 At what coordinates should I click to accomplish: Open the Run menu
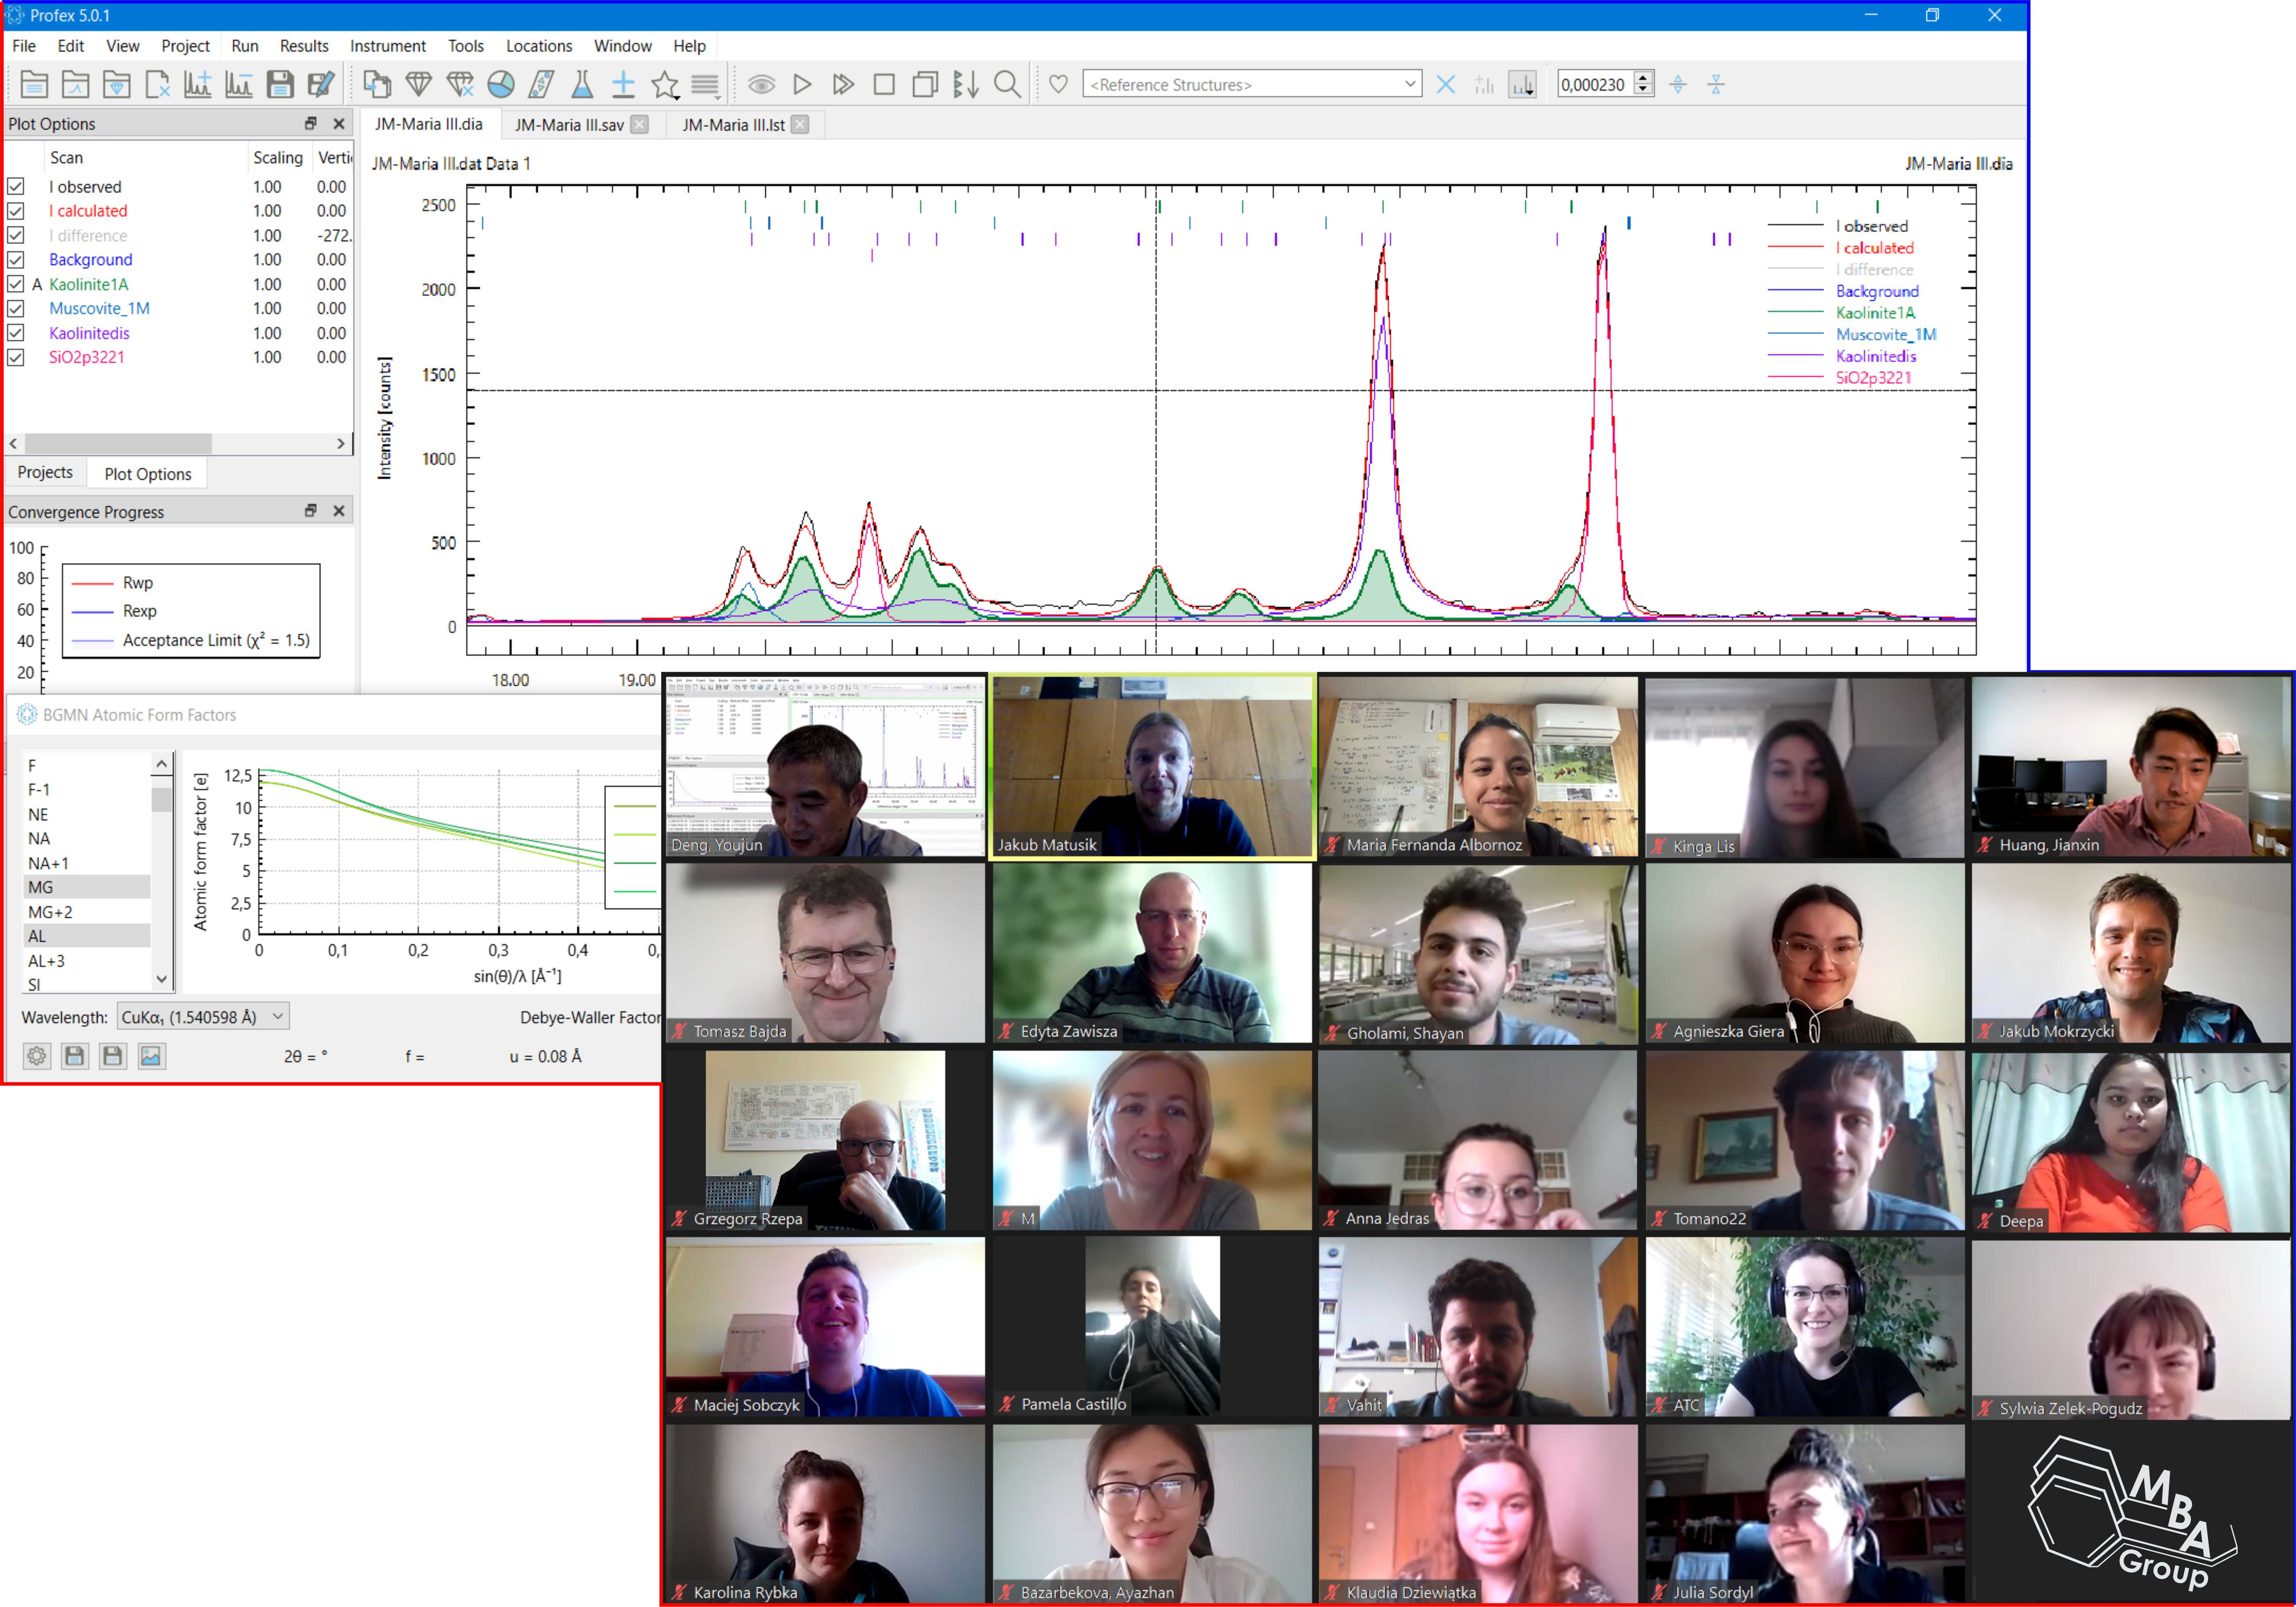pyautogui.click(x=245, y=46)
